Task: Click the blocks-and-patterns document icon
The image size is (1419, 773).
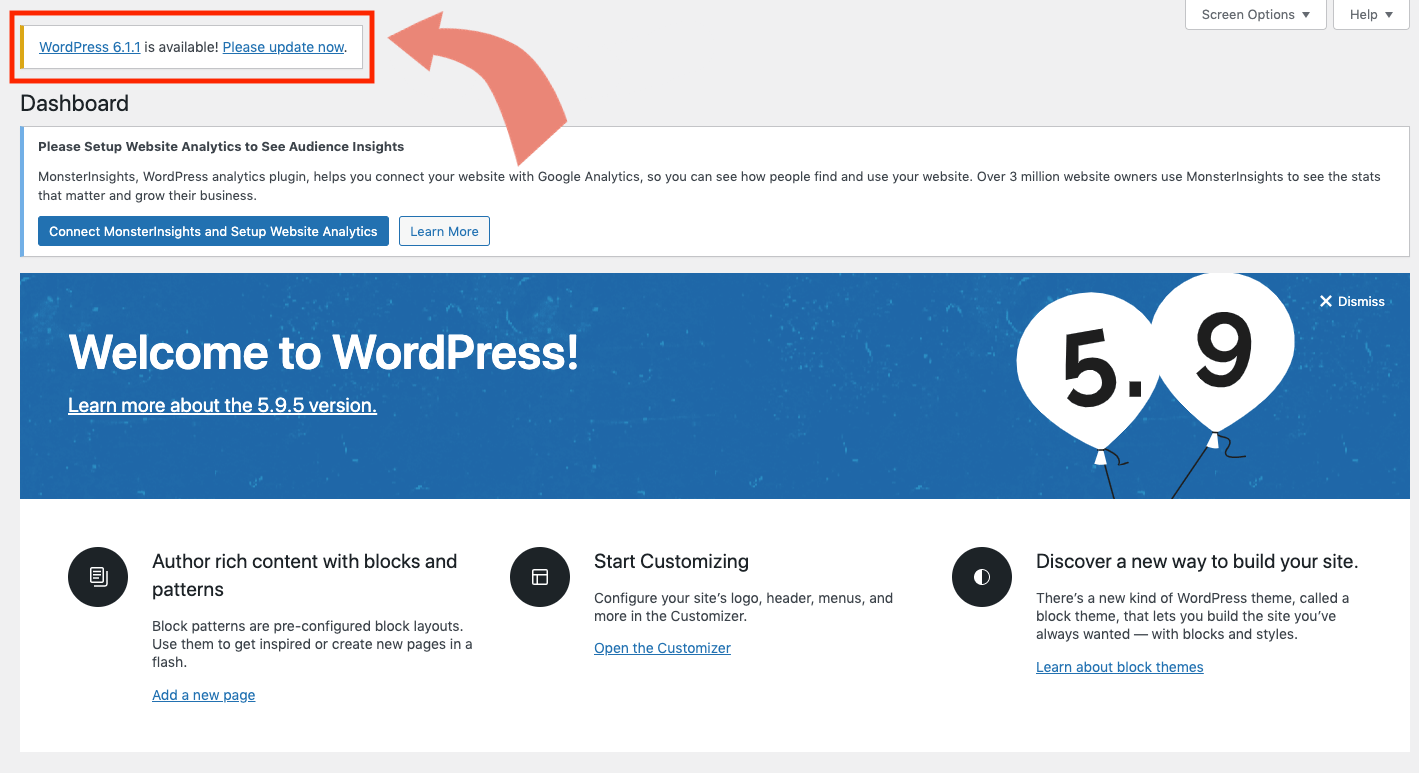Action: tap(97, 577)
